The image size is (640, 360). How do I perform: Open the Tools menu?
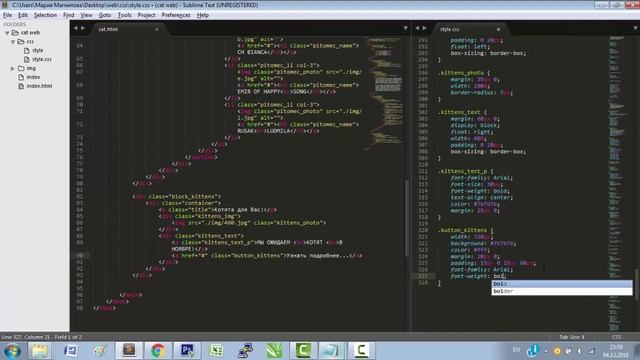click(x=124, y=15)
